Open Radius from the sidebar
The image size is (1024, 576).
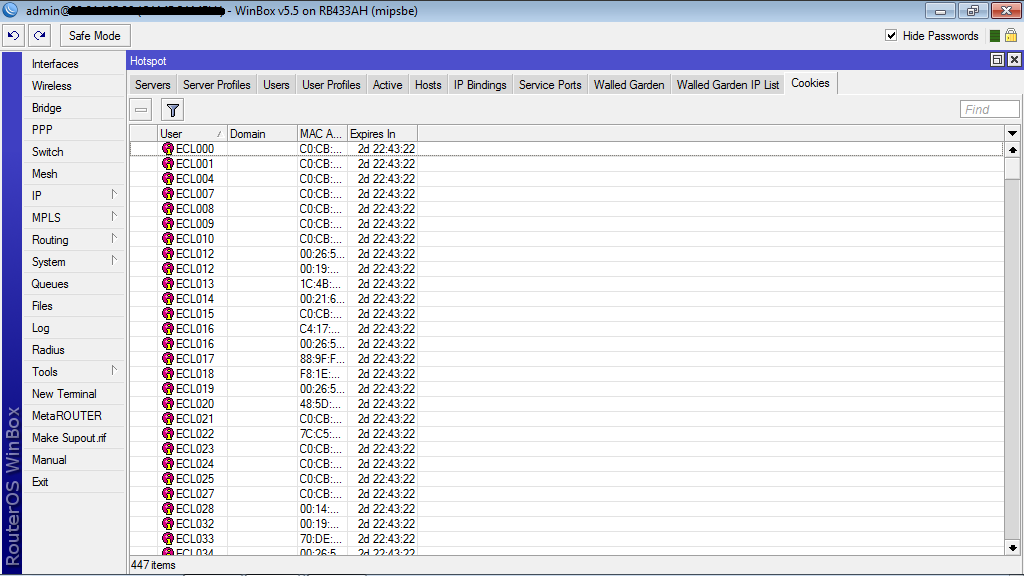74,349
